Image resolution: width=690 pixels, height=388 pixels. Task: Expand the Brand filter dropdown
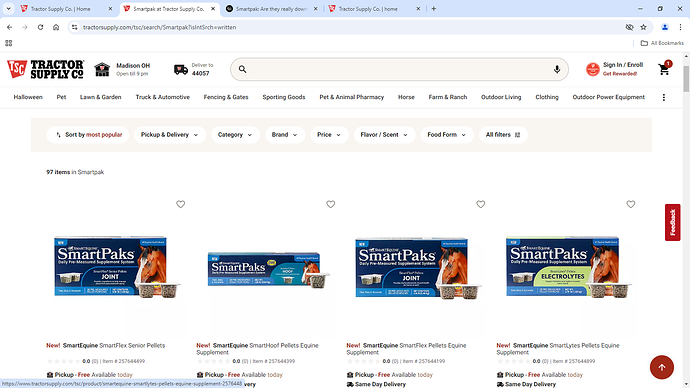[284, 135]
